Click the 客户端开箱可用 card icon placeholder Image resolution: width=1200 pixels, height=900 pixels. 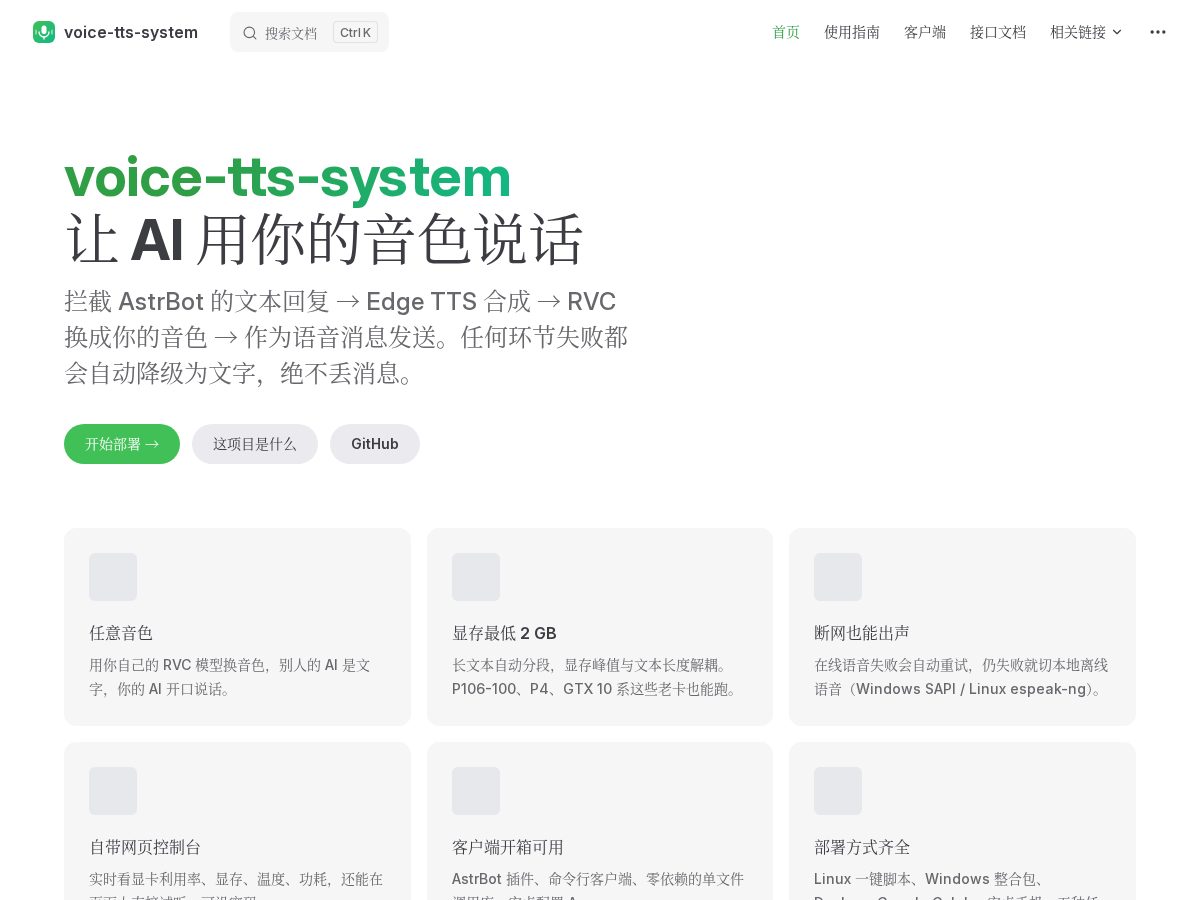point(476,791)
